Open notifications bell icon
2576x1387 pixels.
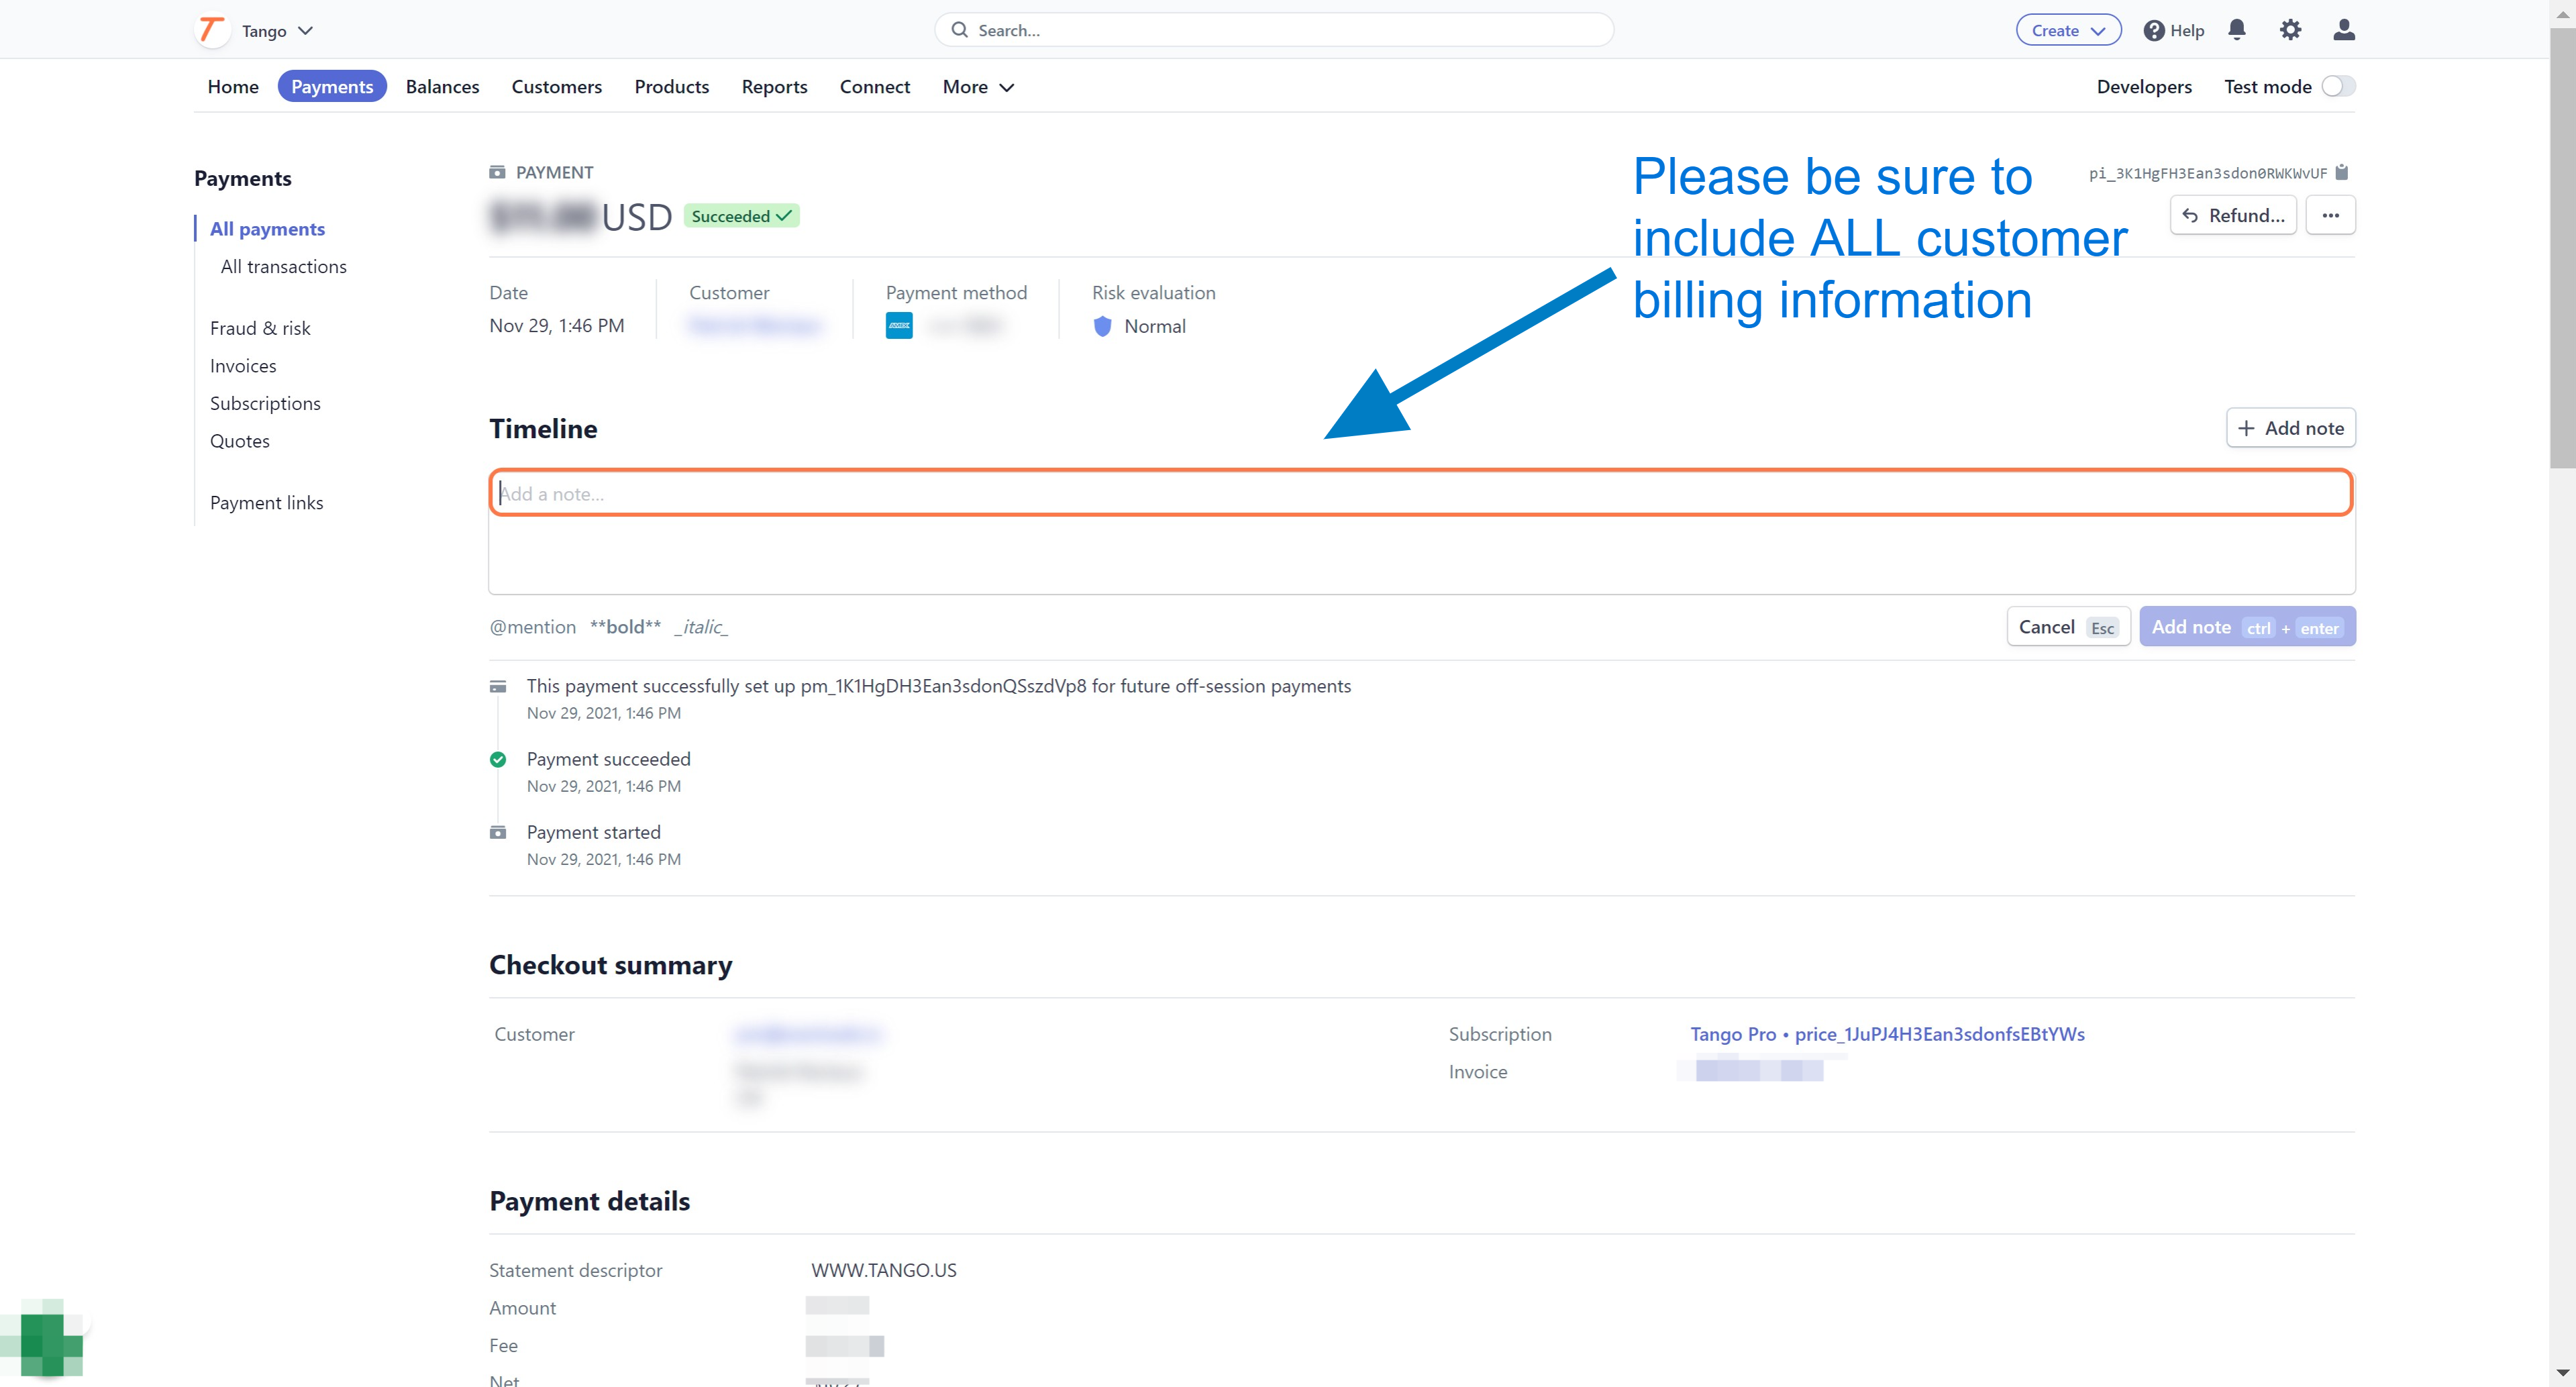point(2237,30)
